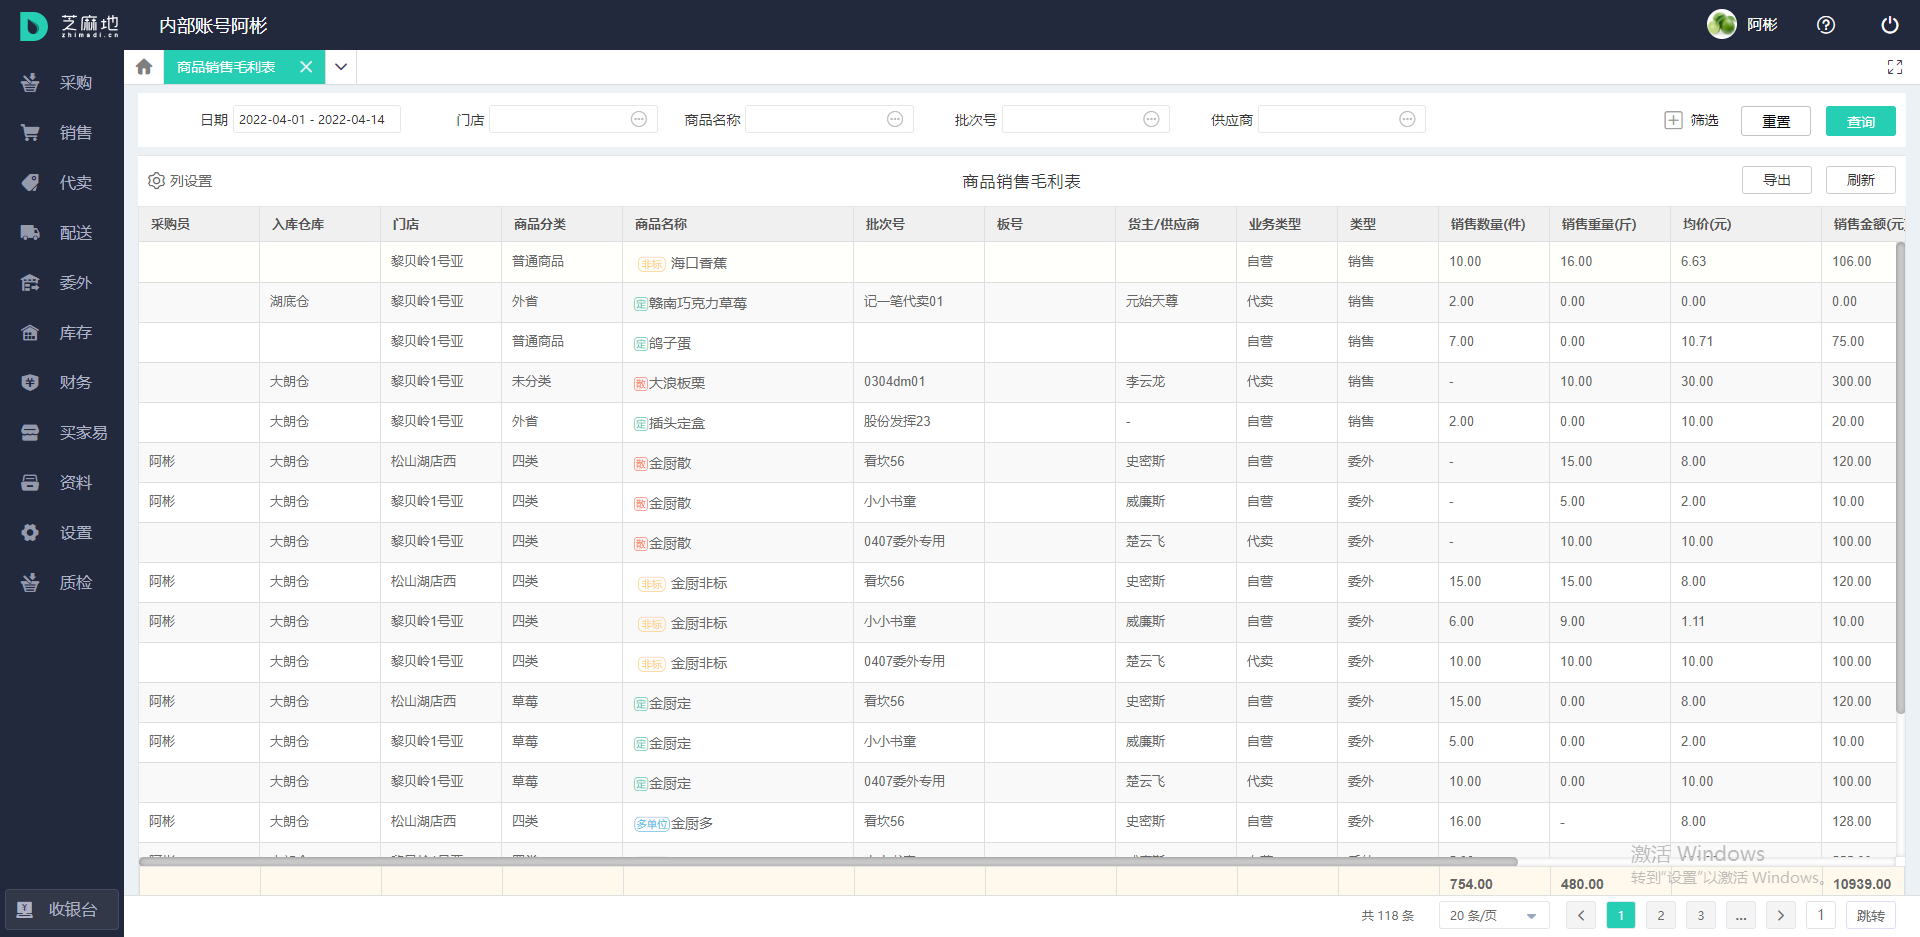Open the 资料 sidebar module

click(62, 483)
